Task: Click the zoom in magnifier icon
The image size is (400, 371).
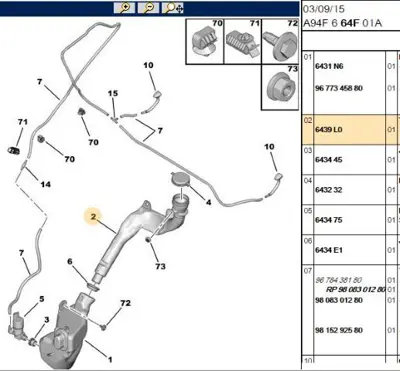Action: [x=124, y=7]
